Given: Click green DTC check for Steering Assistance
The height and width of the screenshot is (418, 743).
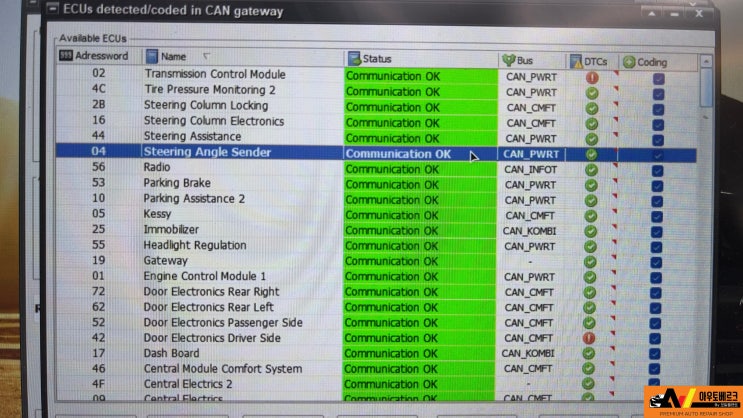Looking at the screenshot, I should (591, 139).
